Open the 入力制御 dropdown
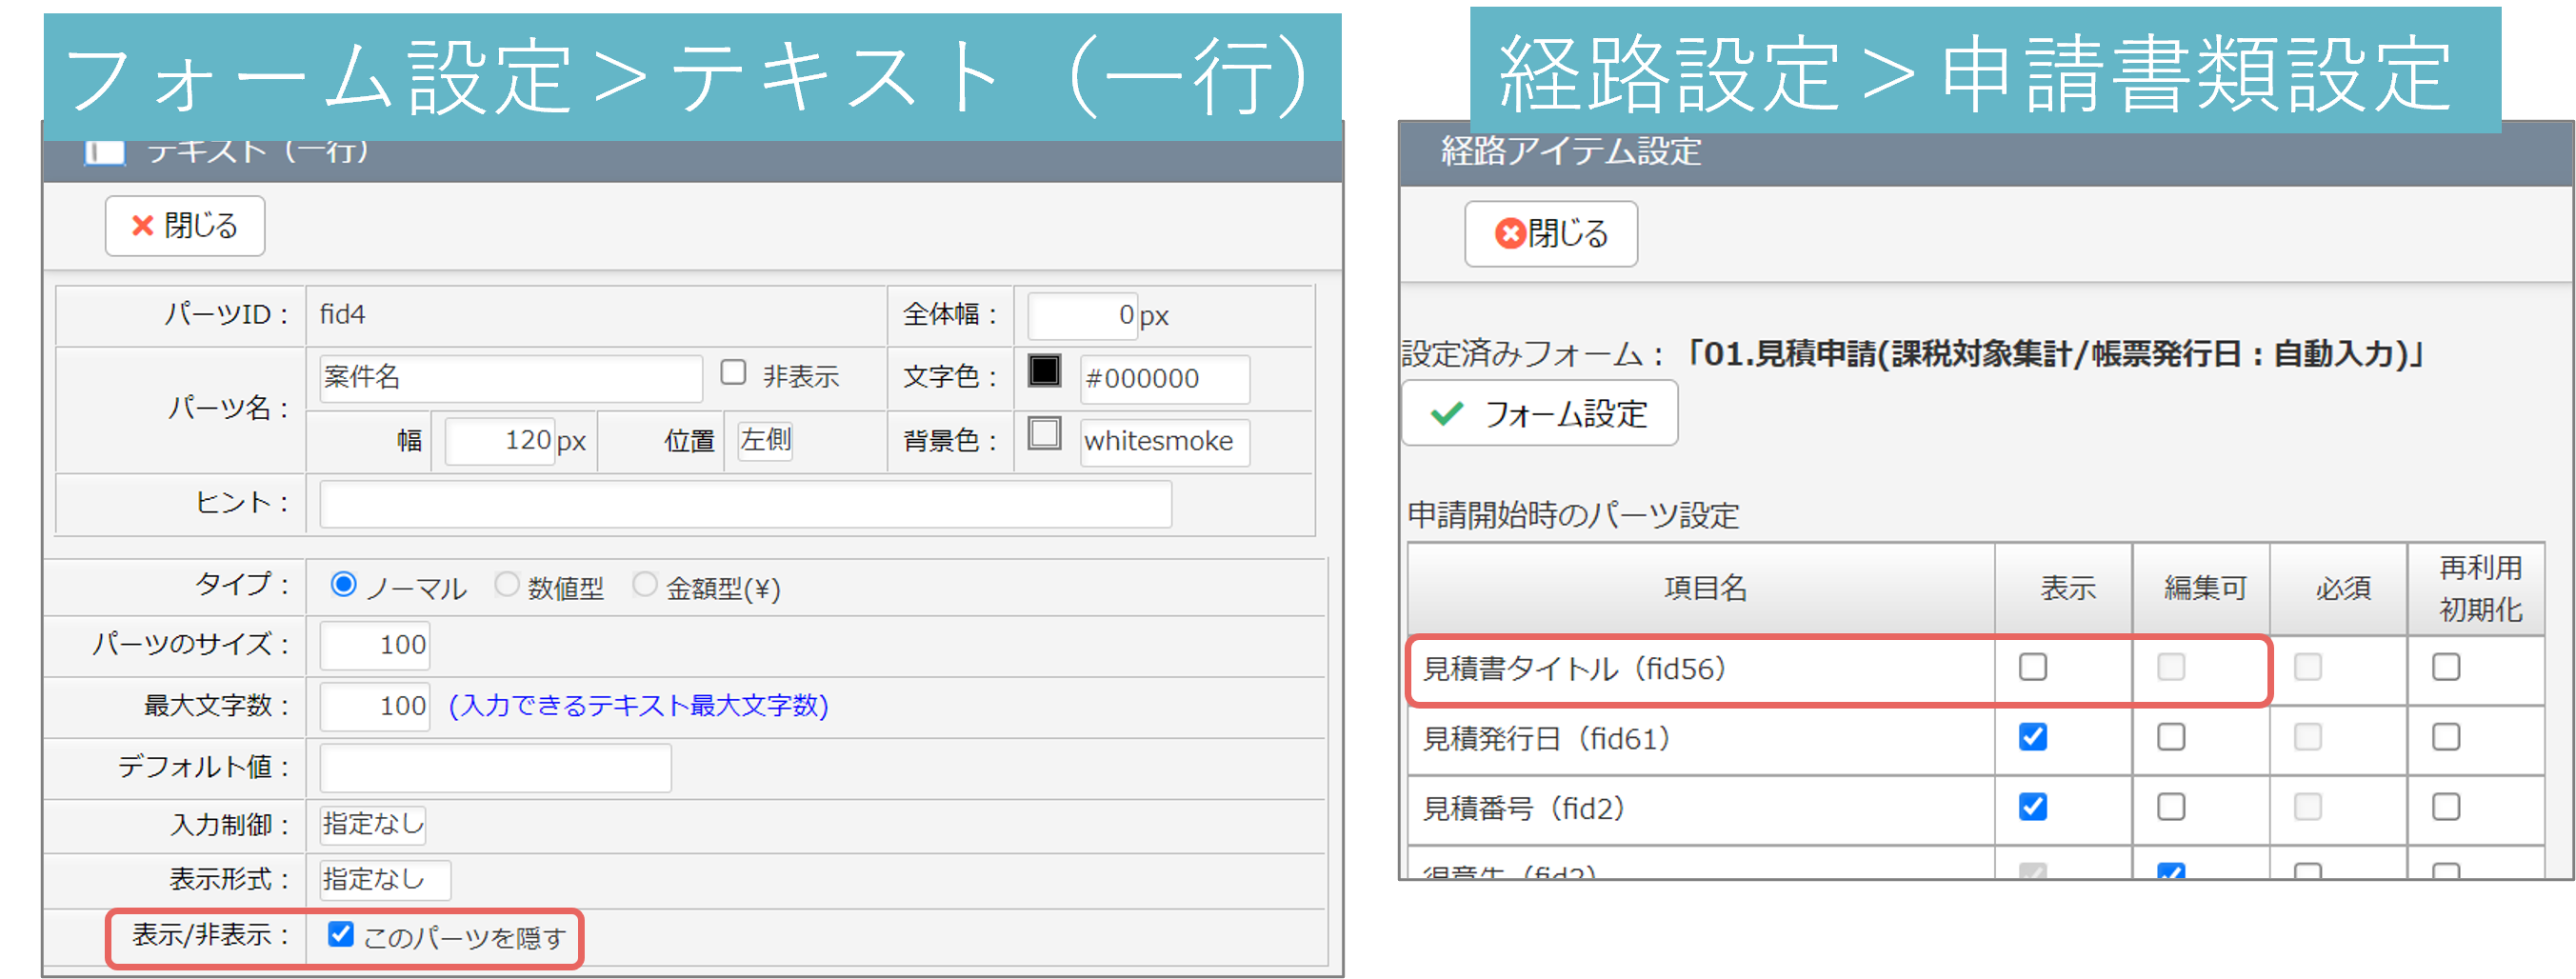2576x979 pixels. 373,825
